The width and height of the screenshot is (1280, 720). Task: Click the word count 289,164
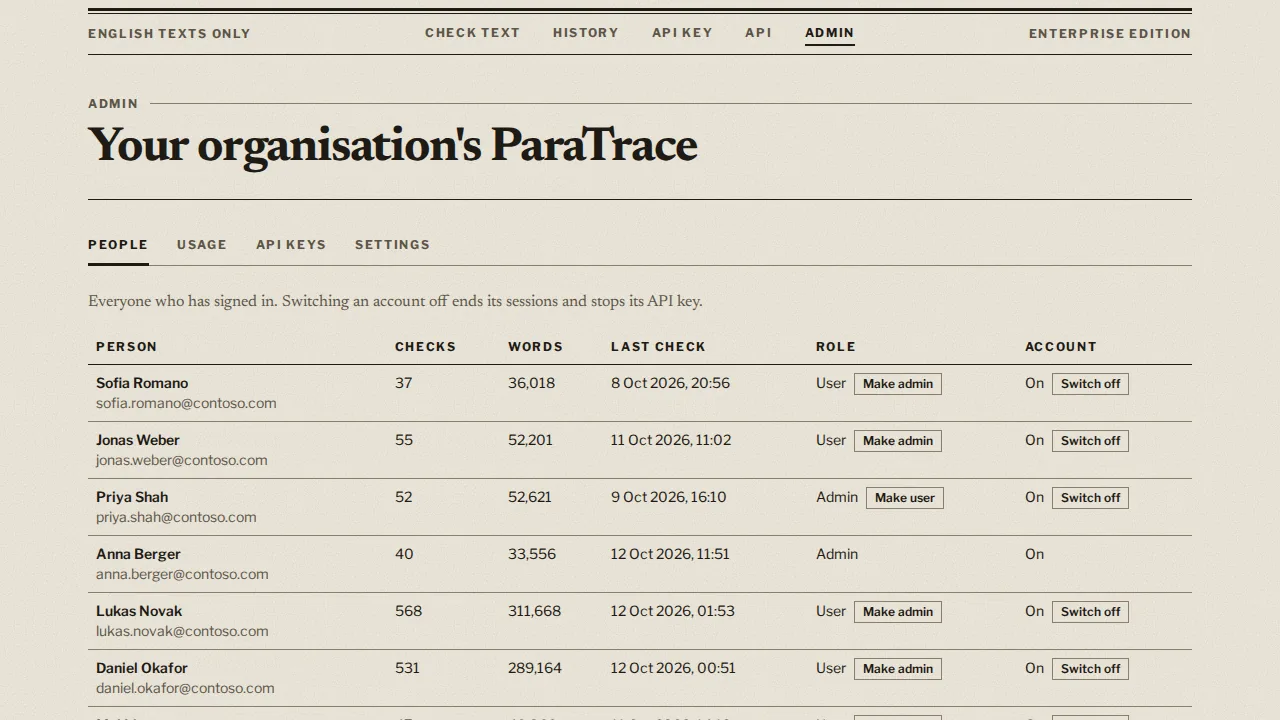point(535,668)
